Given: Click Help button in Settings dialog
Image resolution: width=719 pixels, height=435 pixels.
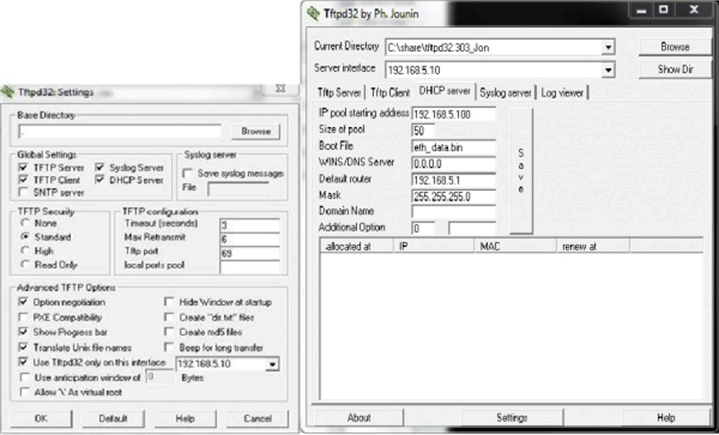Looking at the screenshot, I should tap(185, 418).
